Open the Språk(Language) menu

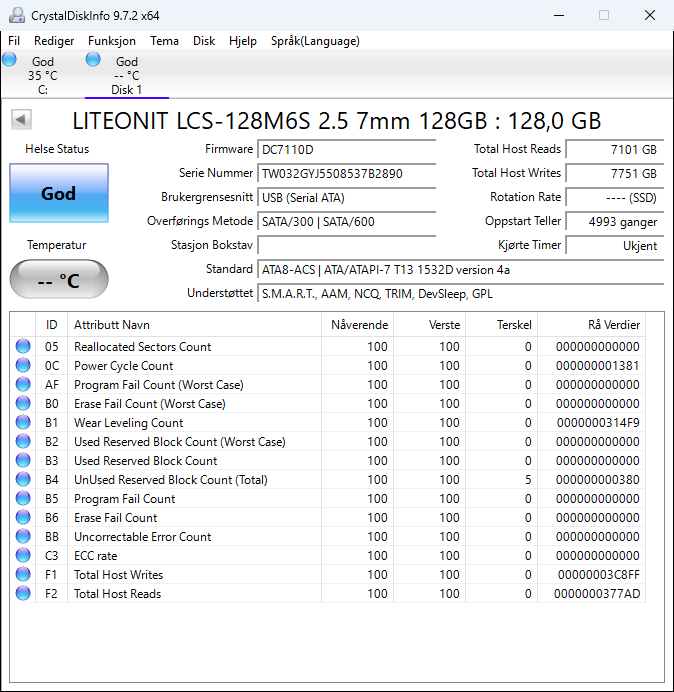(315, 41)
